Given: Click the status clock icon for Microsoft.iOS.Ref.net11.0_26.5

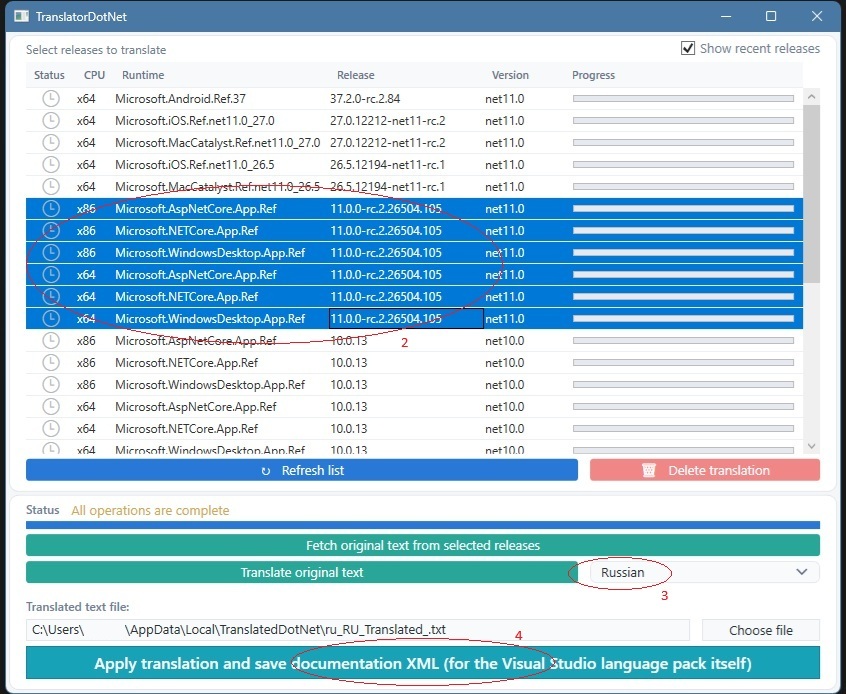Looking at the screenshot, I should 51,165.
